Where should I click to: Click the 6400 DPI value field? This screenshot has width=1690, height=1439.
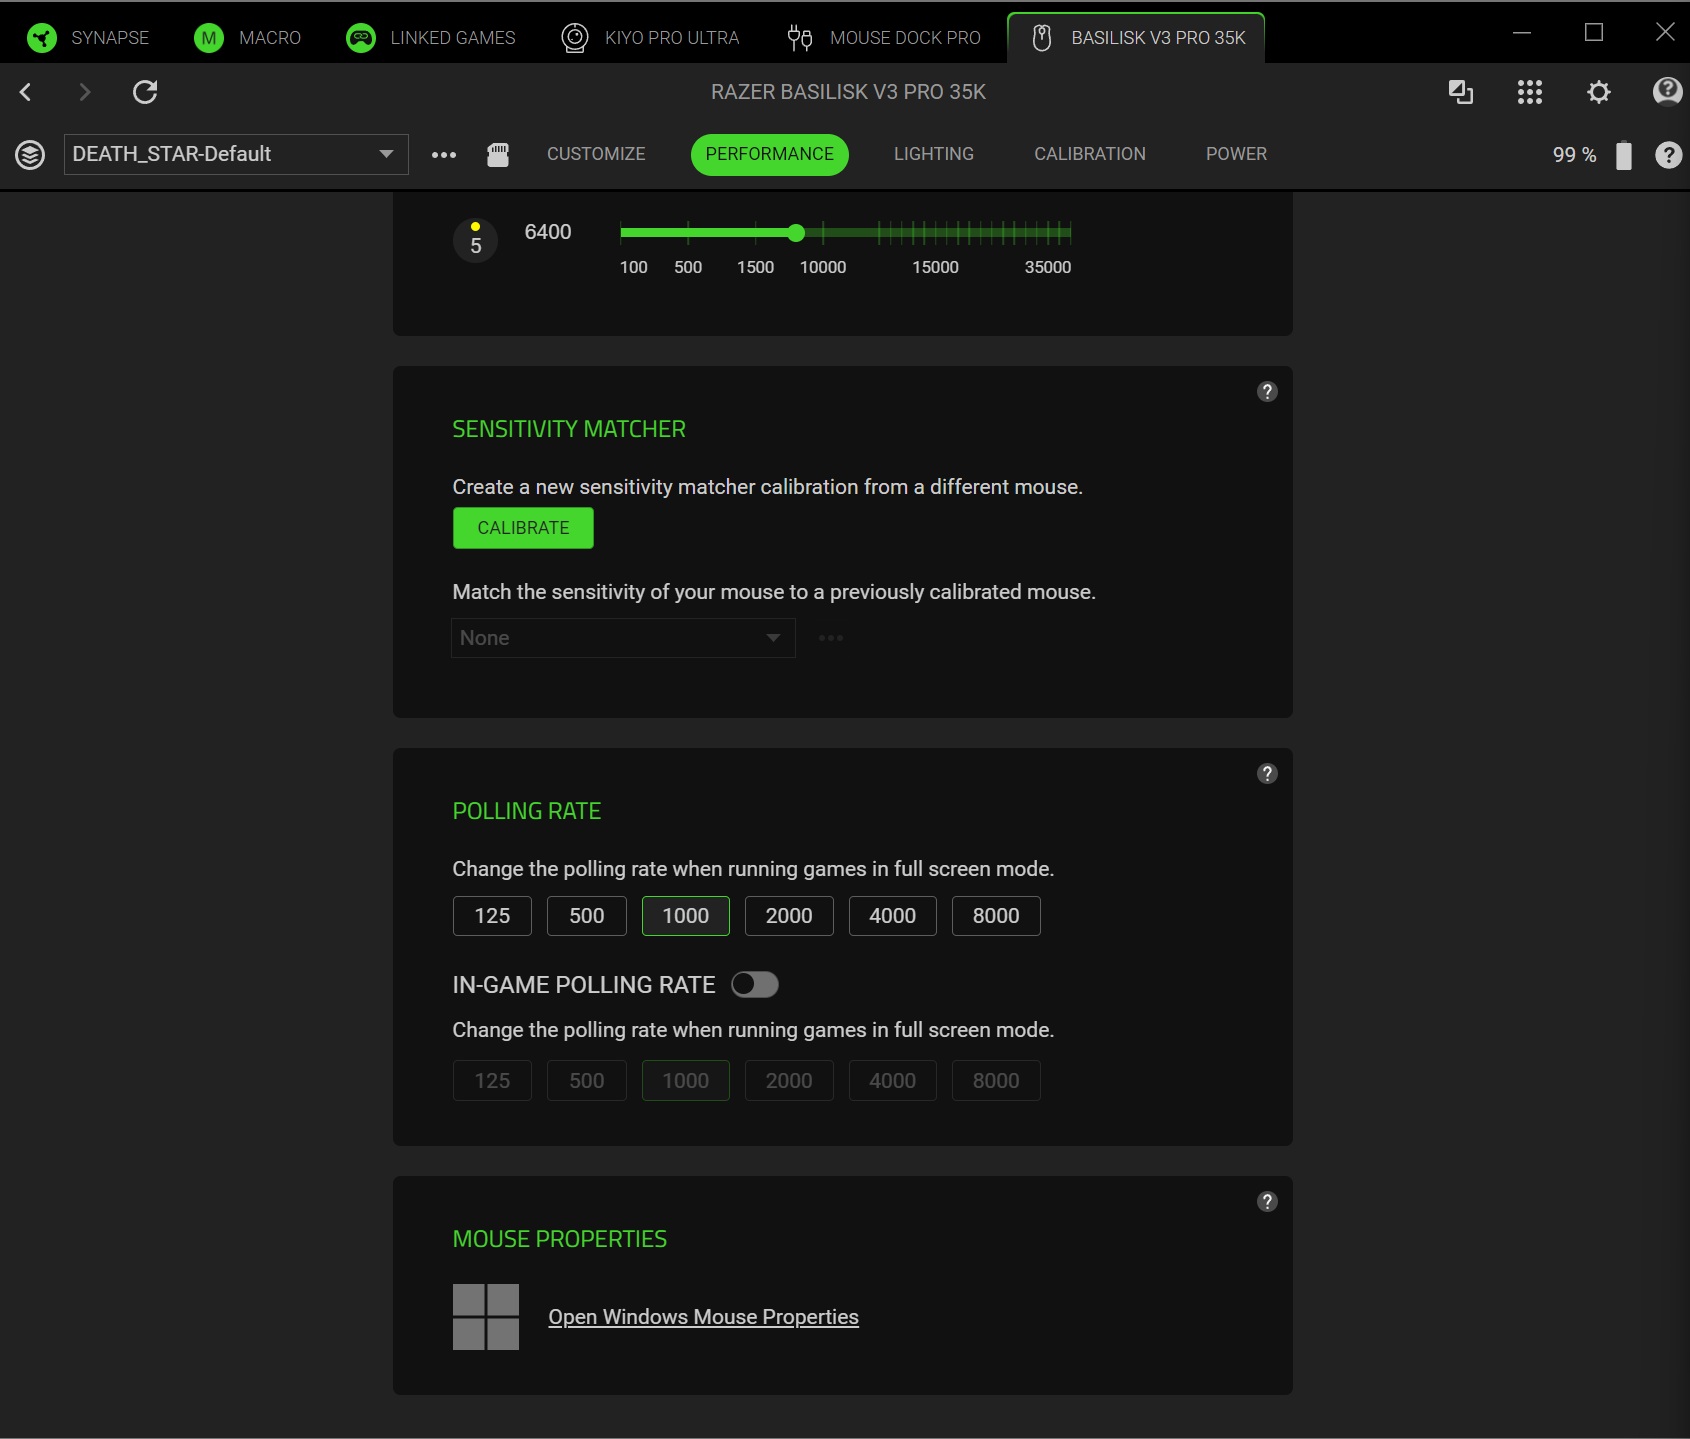pos(548,232)
